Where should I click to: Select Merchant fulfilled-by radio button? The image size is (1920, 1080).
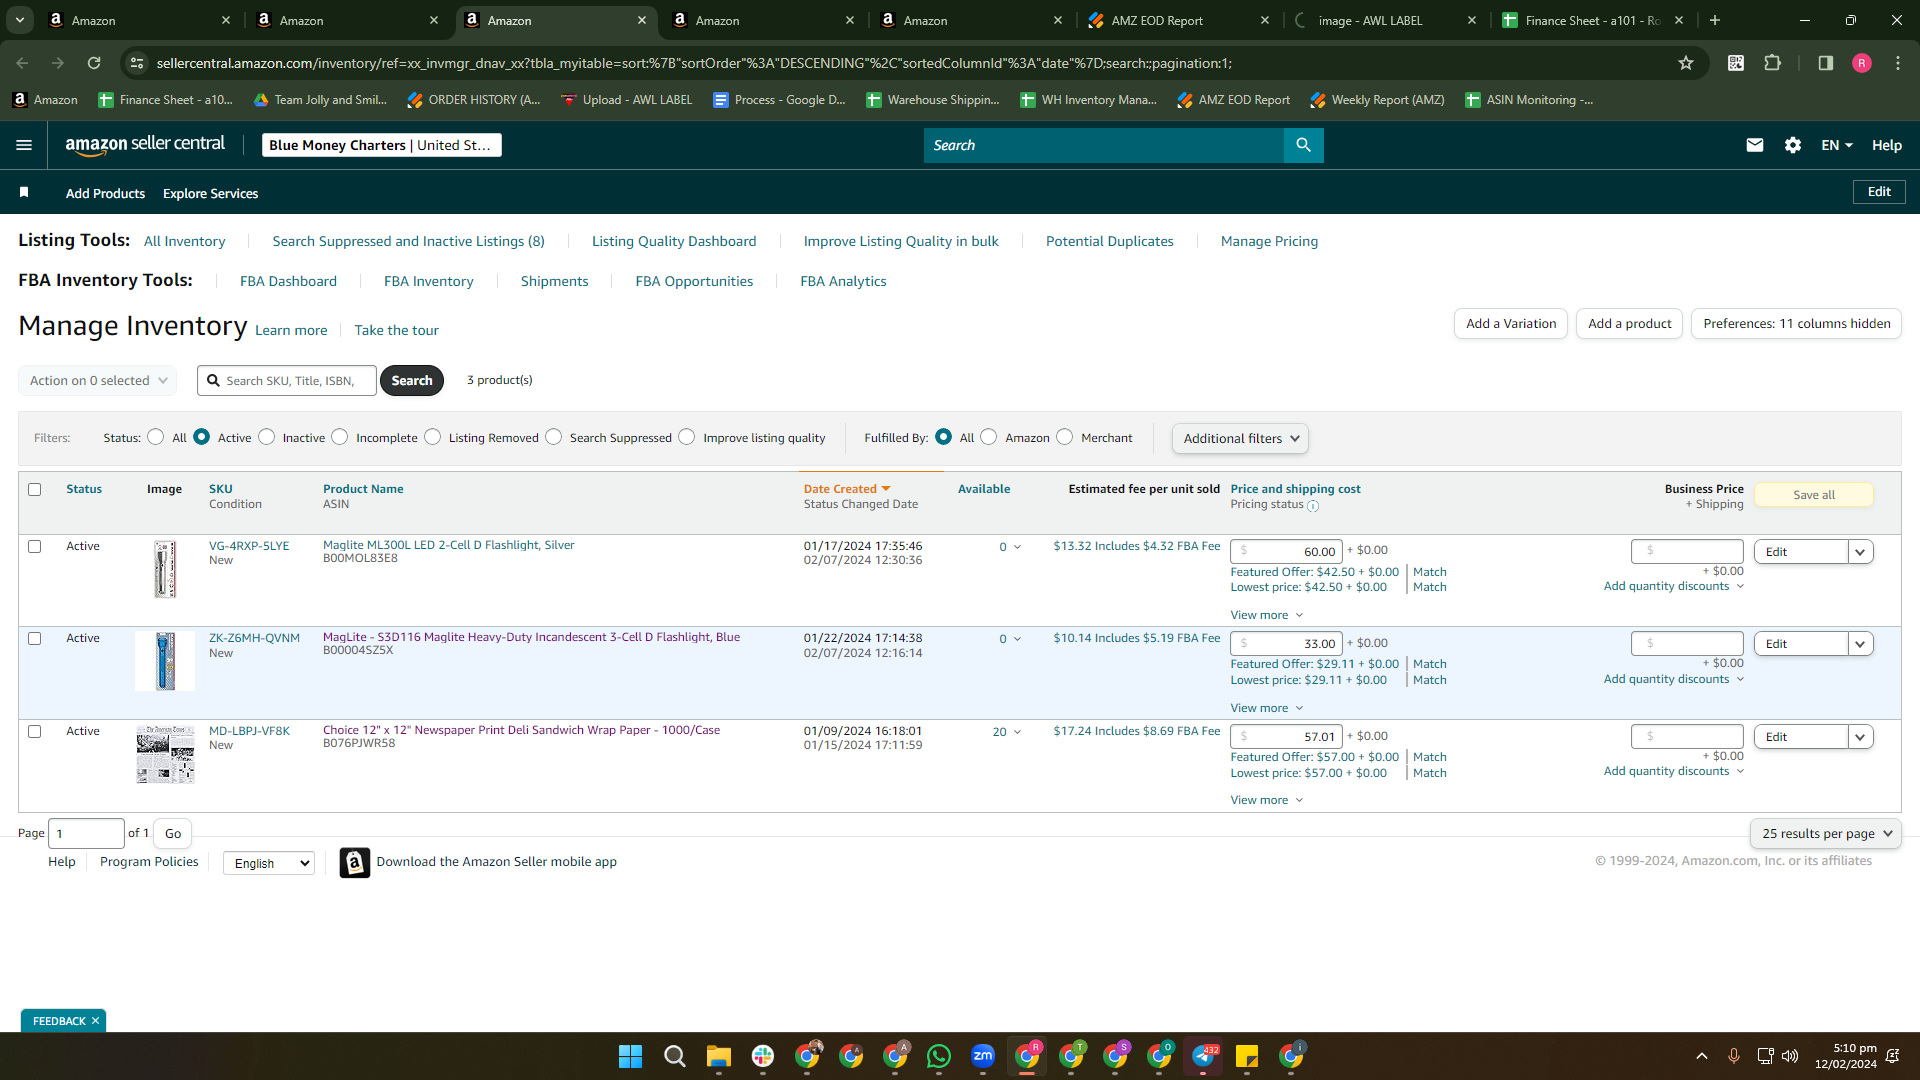(1065, 437)
